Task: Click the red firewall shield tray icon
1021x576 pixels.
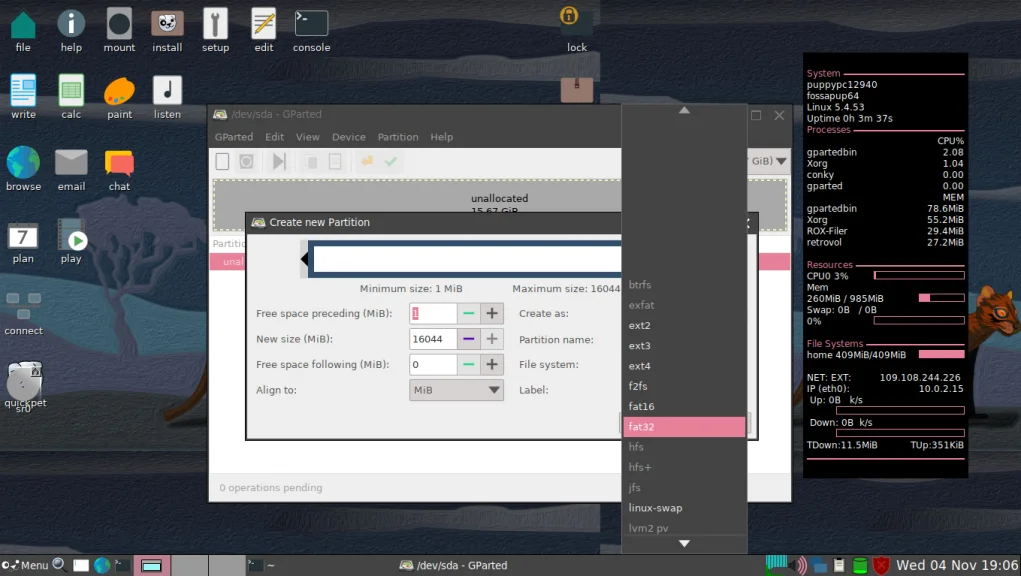Action: click(881, 565)
